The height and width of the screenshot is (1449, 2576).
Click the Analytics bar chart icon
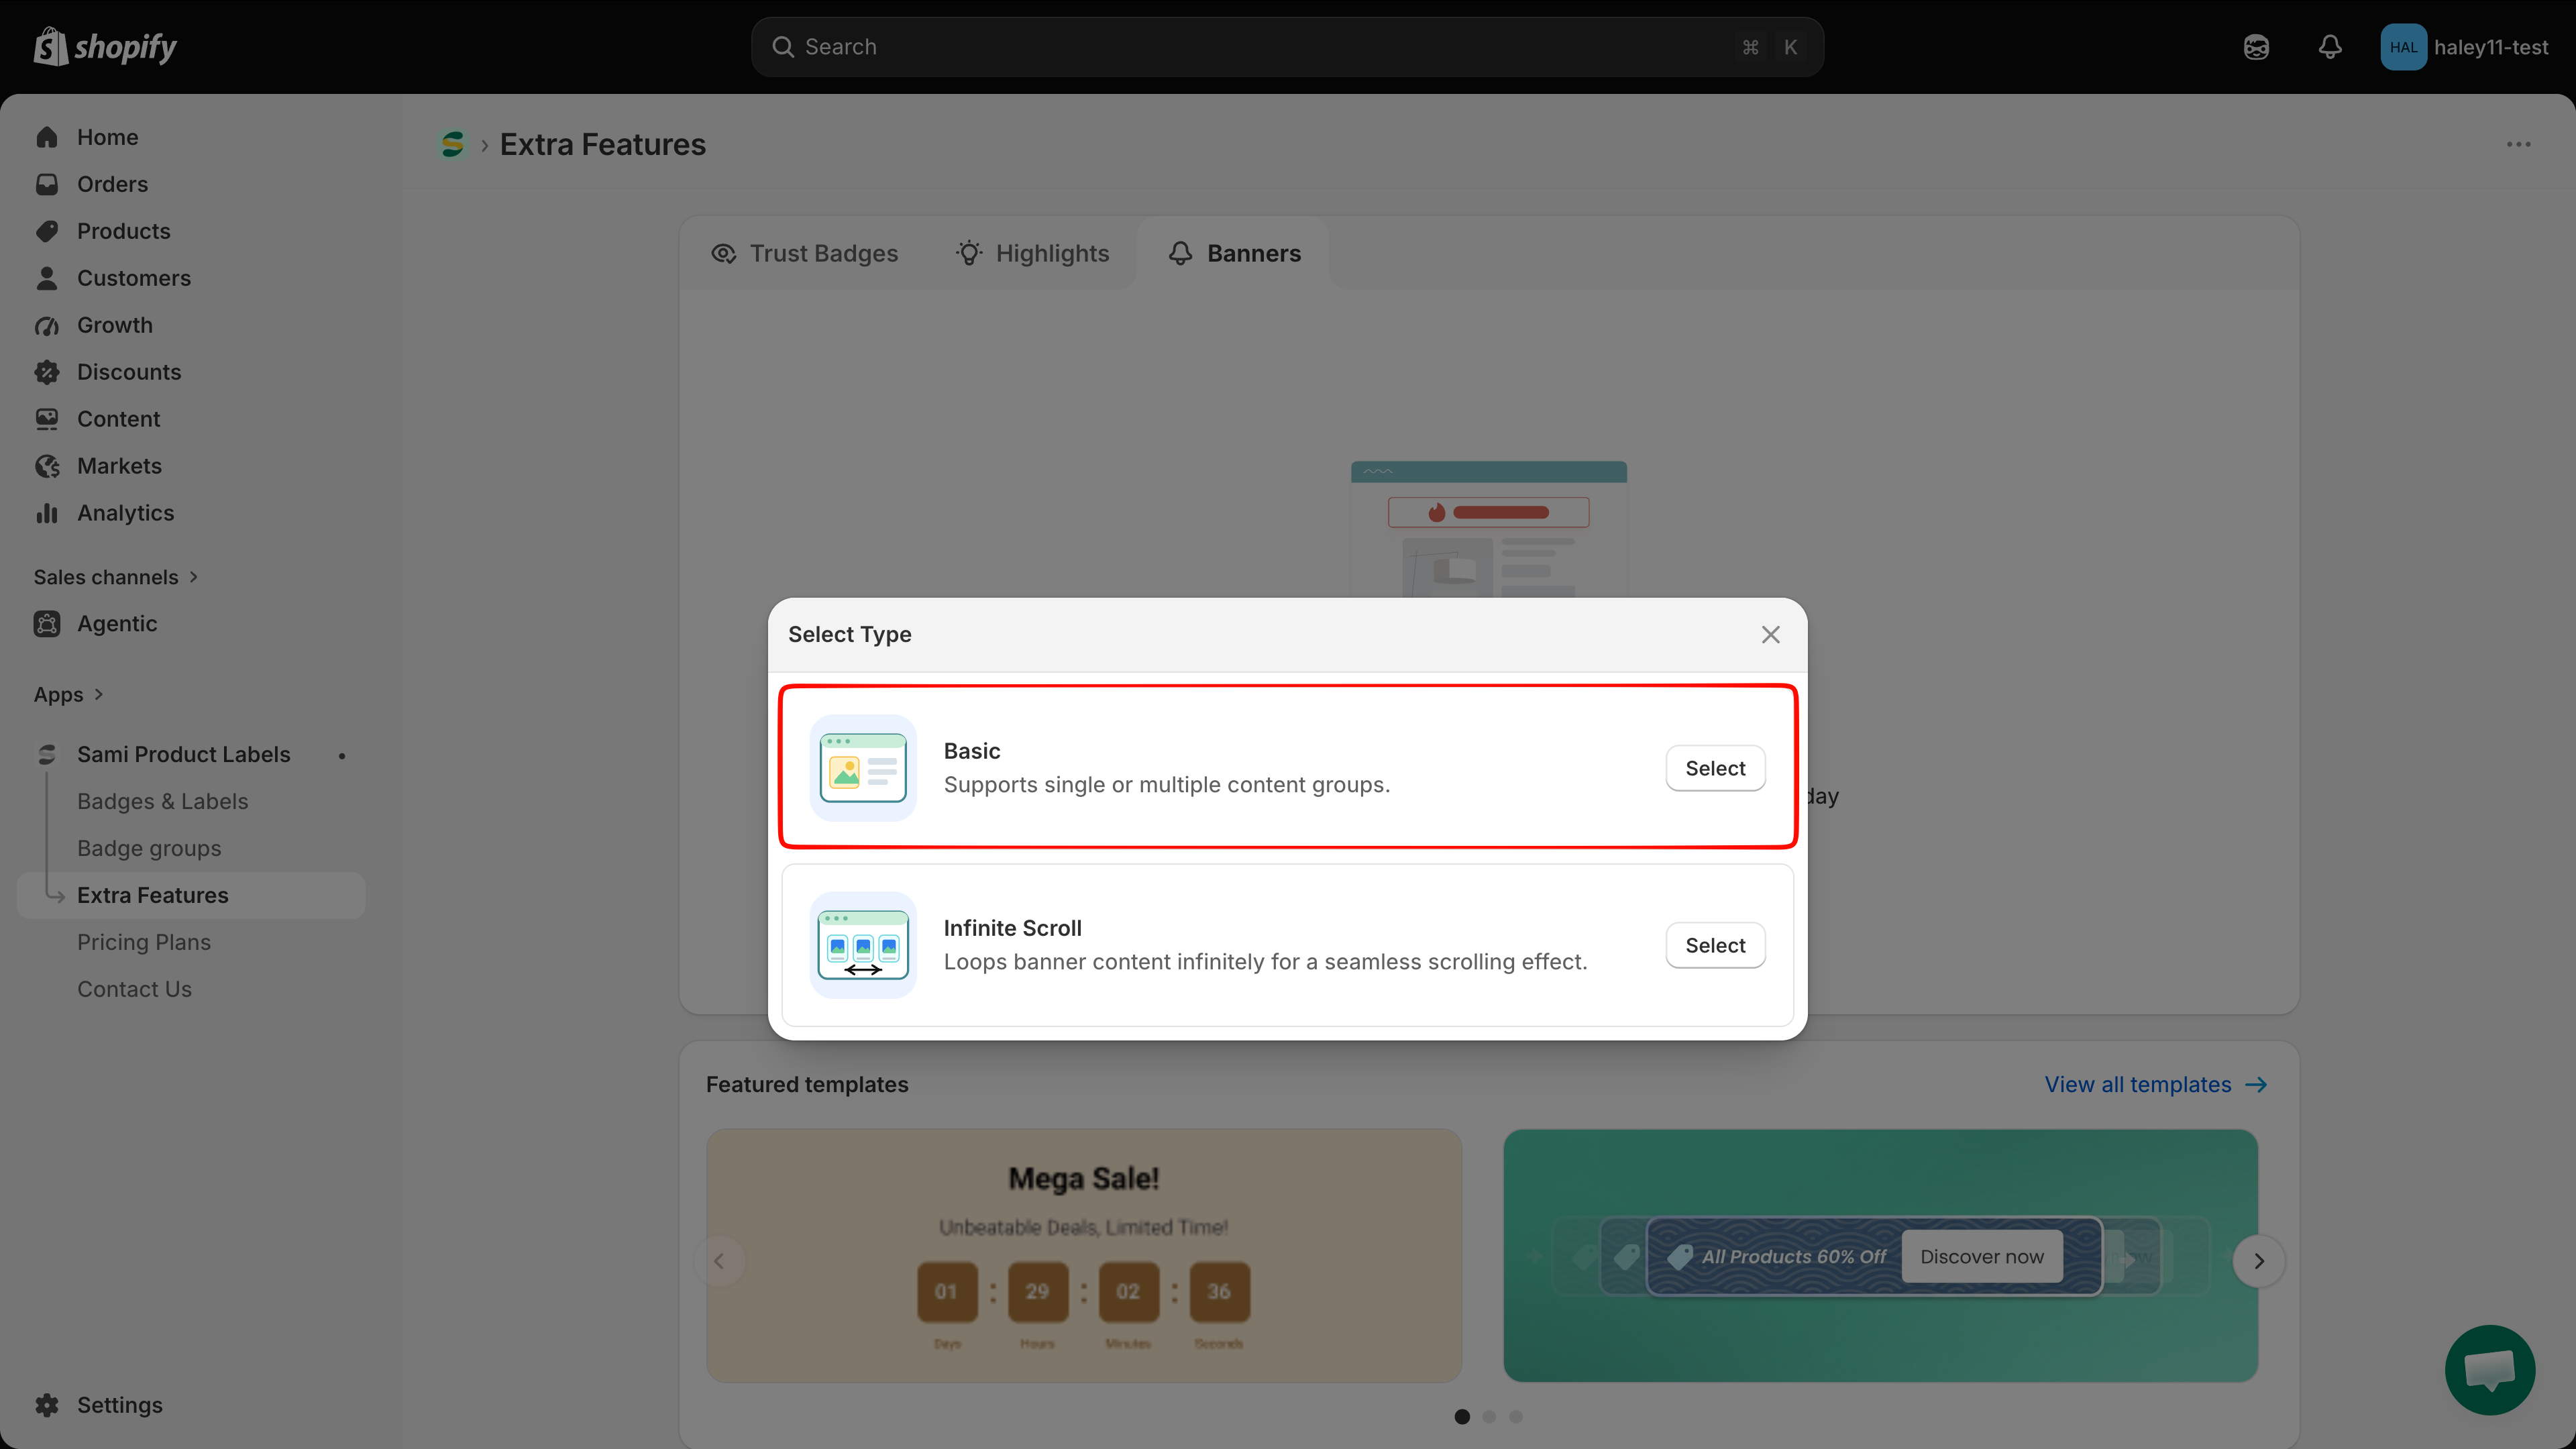(x=47, y=513)
